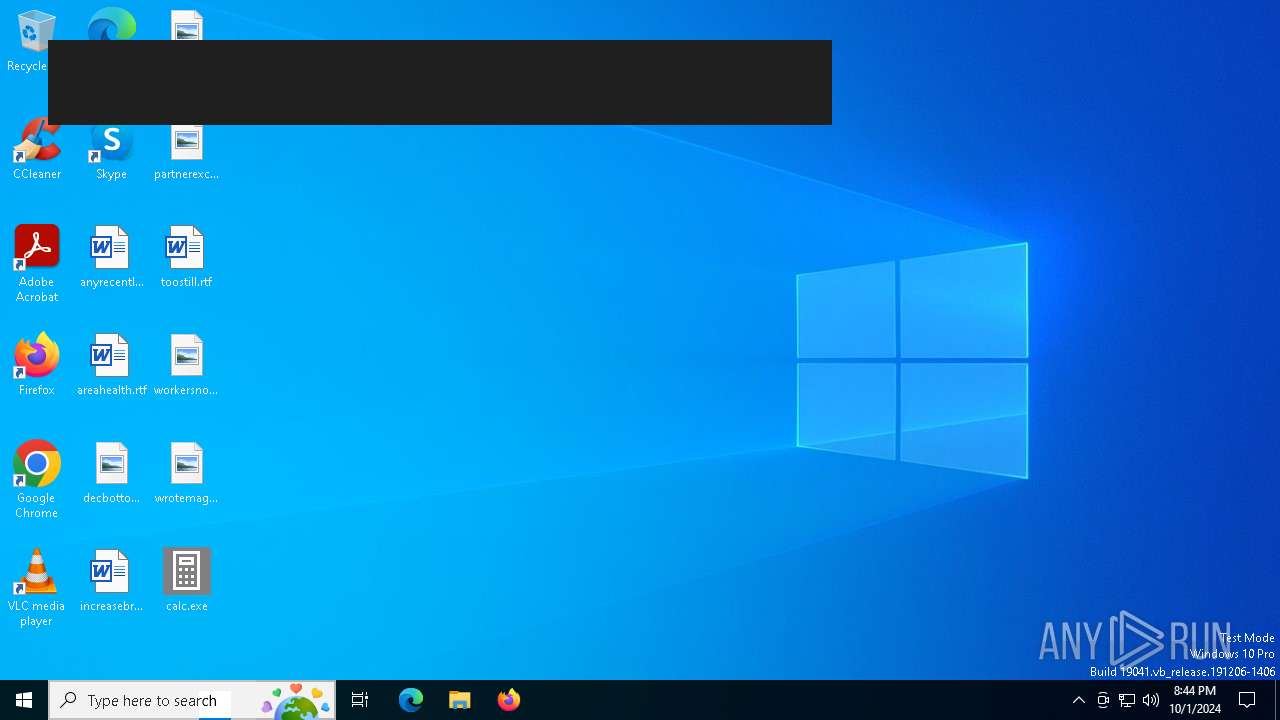Select the toostill.rtf document icon
This screenshot has height=720, width=1280.
(186, 258)
